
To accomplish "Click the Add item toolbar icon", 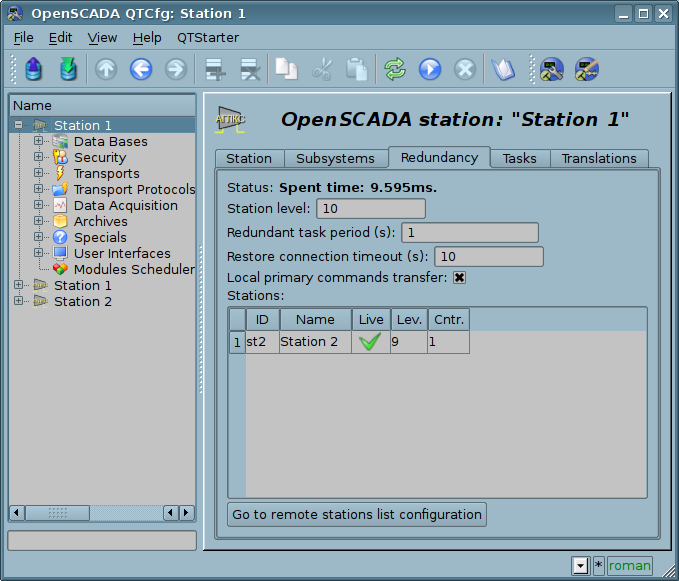I will [215, 69].
